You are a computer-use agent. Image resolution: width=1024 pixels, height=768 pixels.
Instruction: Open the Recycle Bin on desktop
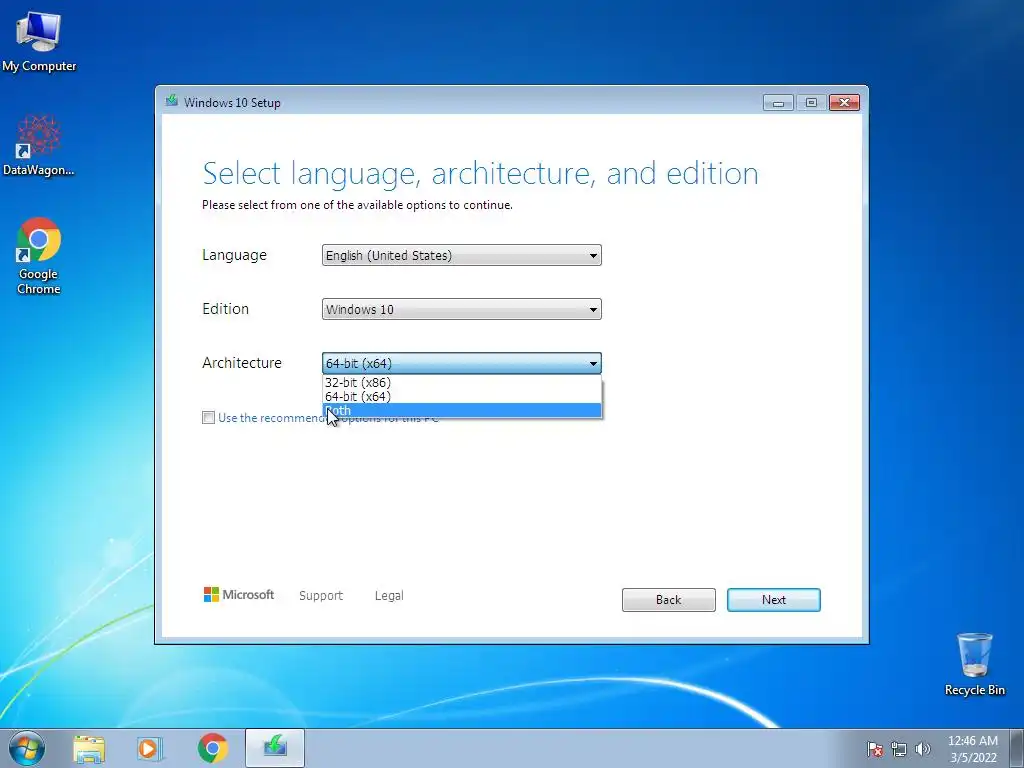click(x=974, y=664)
